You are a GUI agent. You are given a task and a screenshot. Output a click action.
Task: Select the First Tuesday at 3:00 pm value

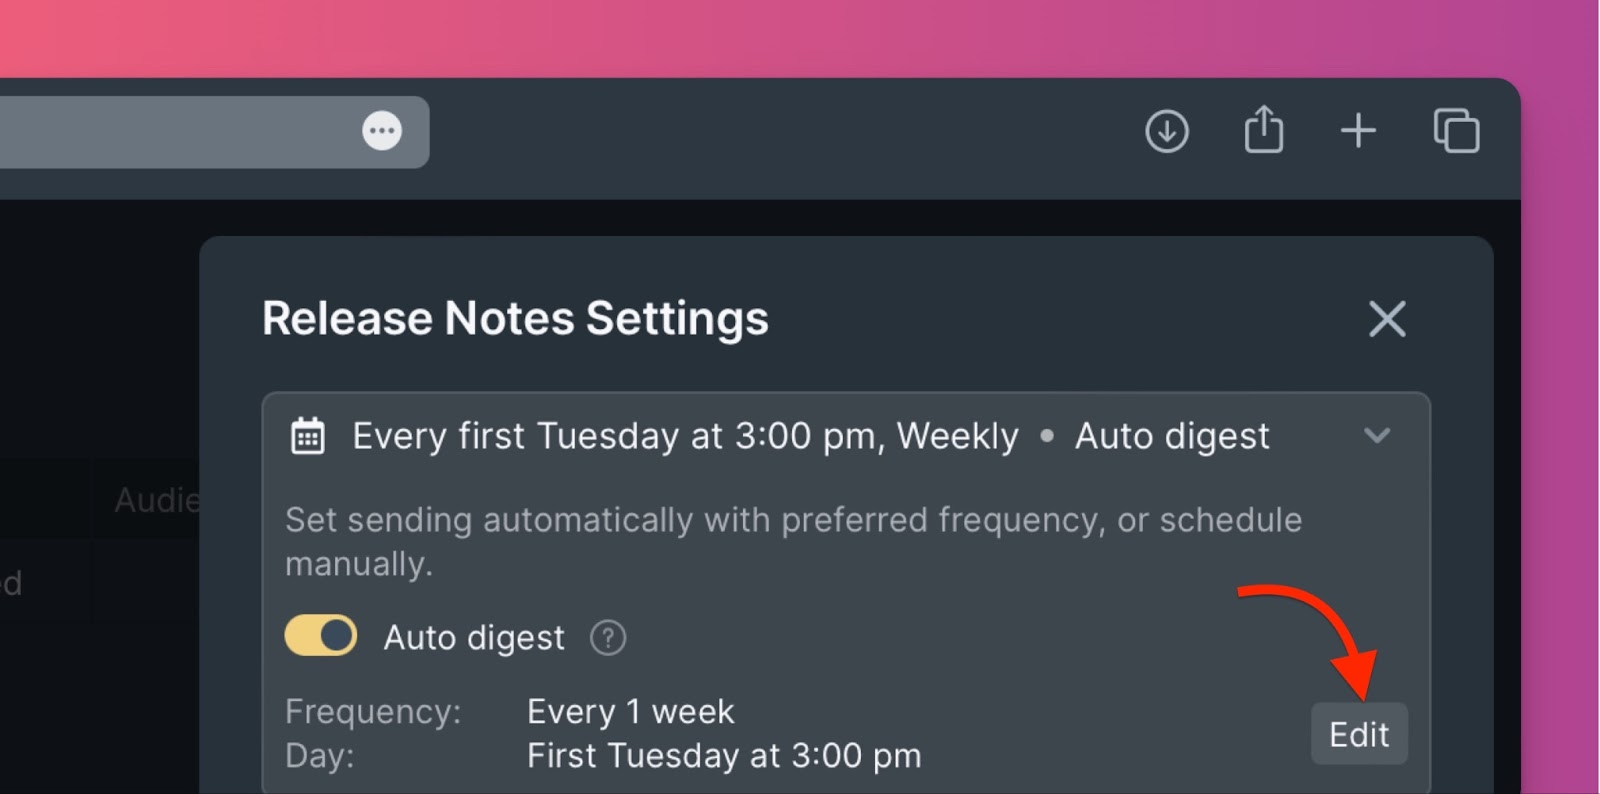click(x=724, y=756)
